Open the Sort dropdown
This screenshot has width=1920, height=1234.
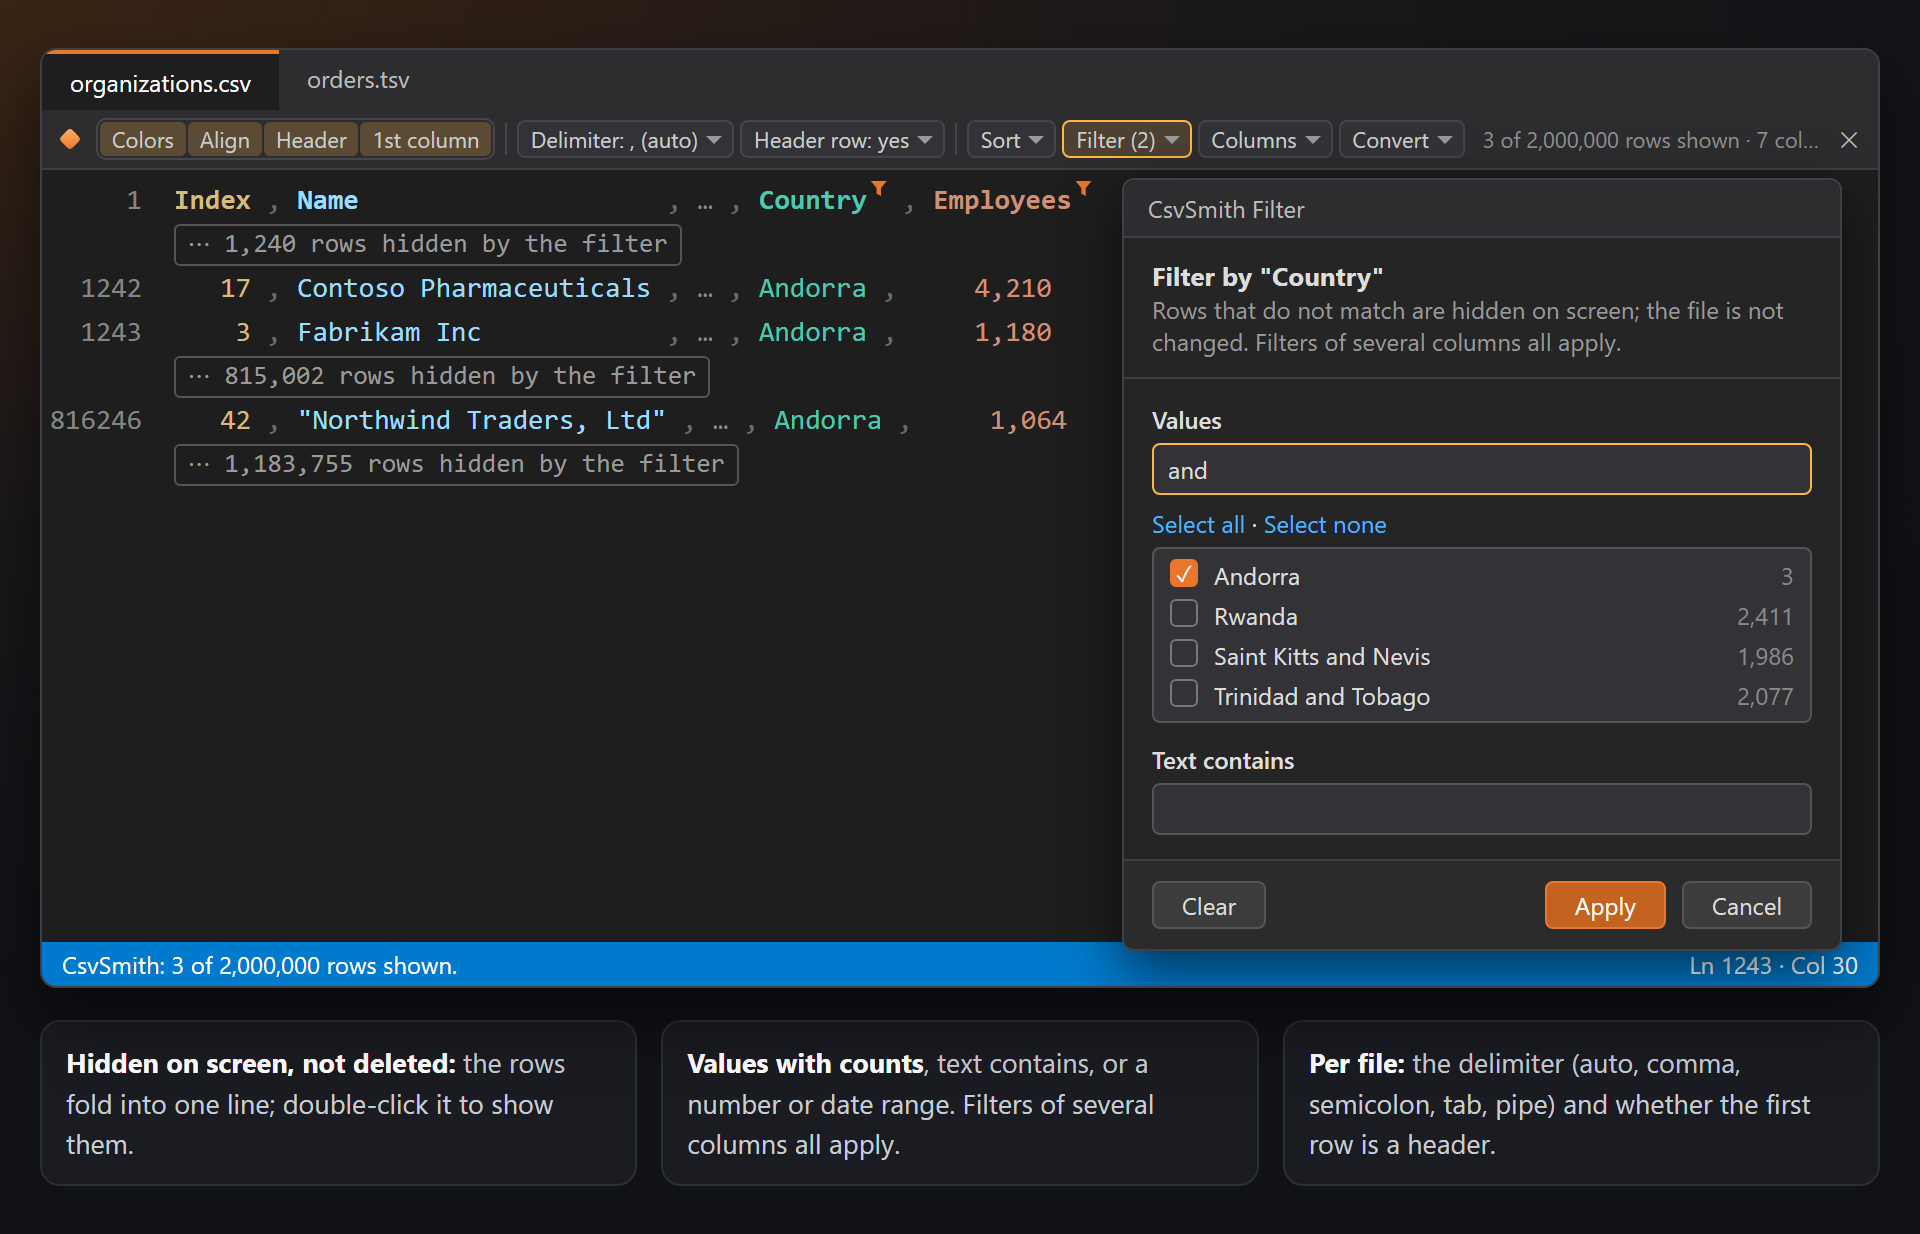tap(1011, 140)
